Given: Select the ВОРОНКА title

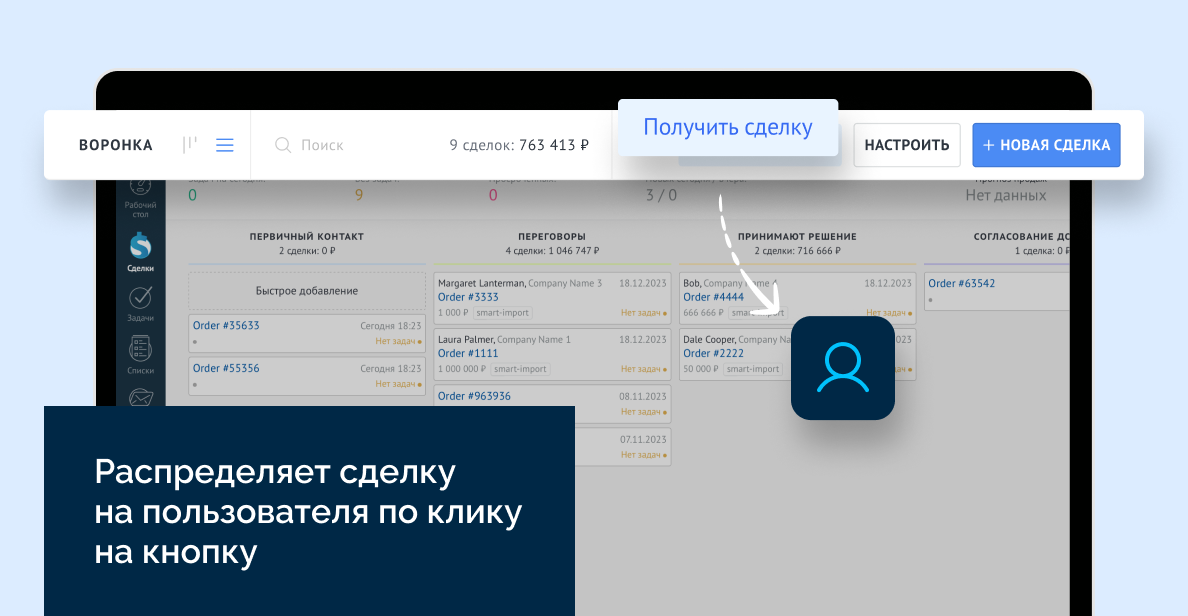Looking at the screenshot, I should pos(116,145).
